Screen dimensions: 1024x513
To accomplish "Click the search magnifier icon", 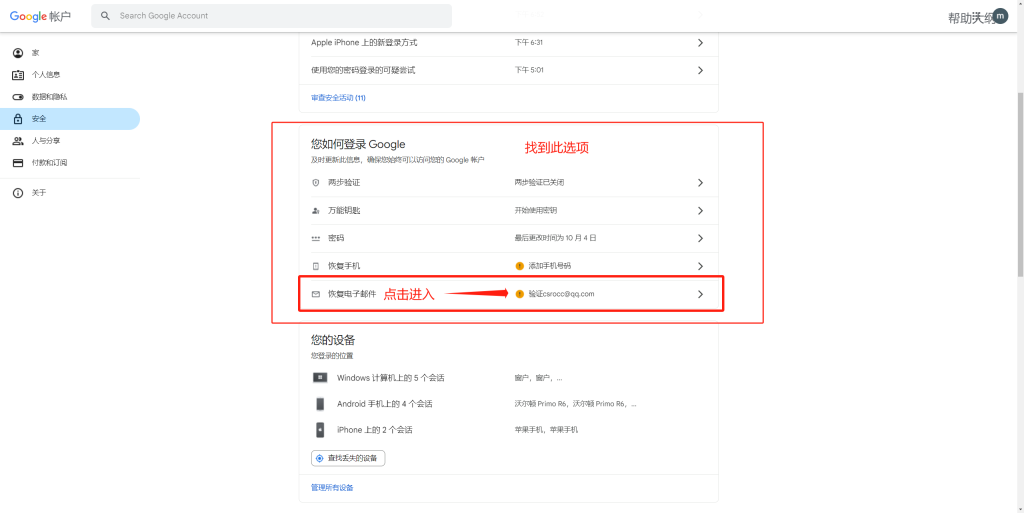I will [106, 16].
